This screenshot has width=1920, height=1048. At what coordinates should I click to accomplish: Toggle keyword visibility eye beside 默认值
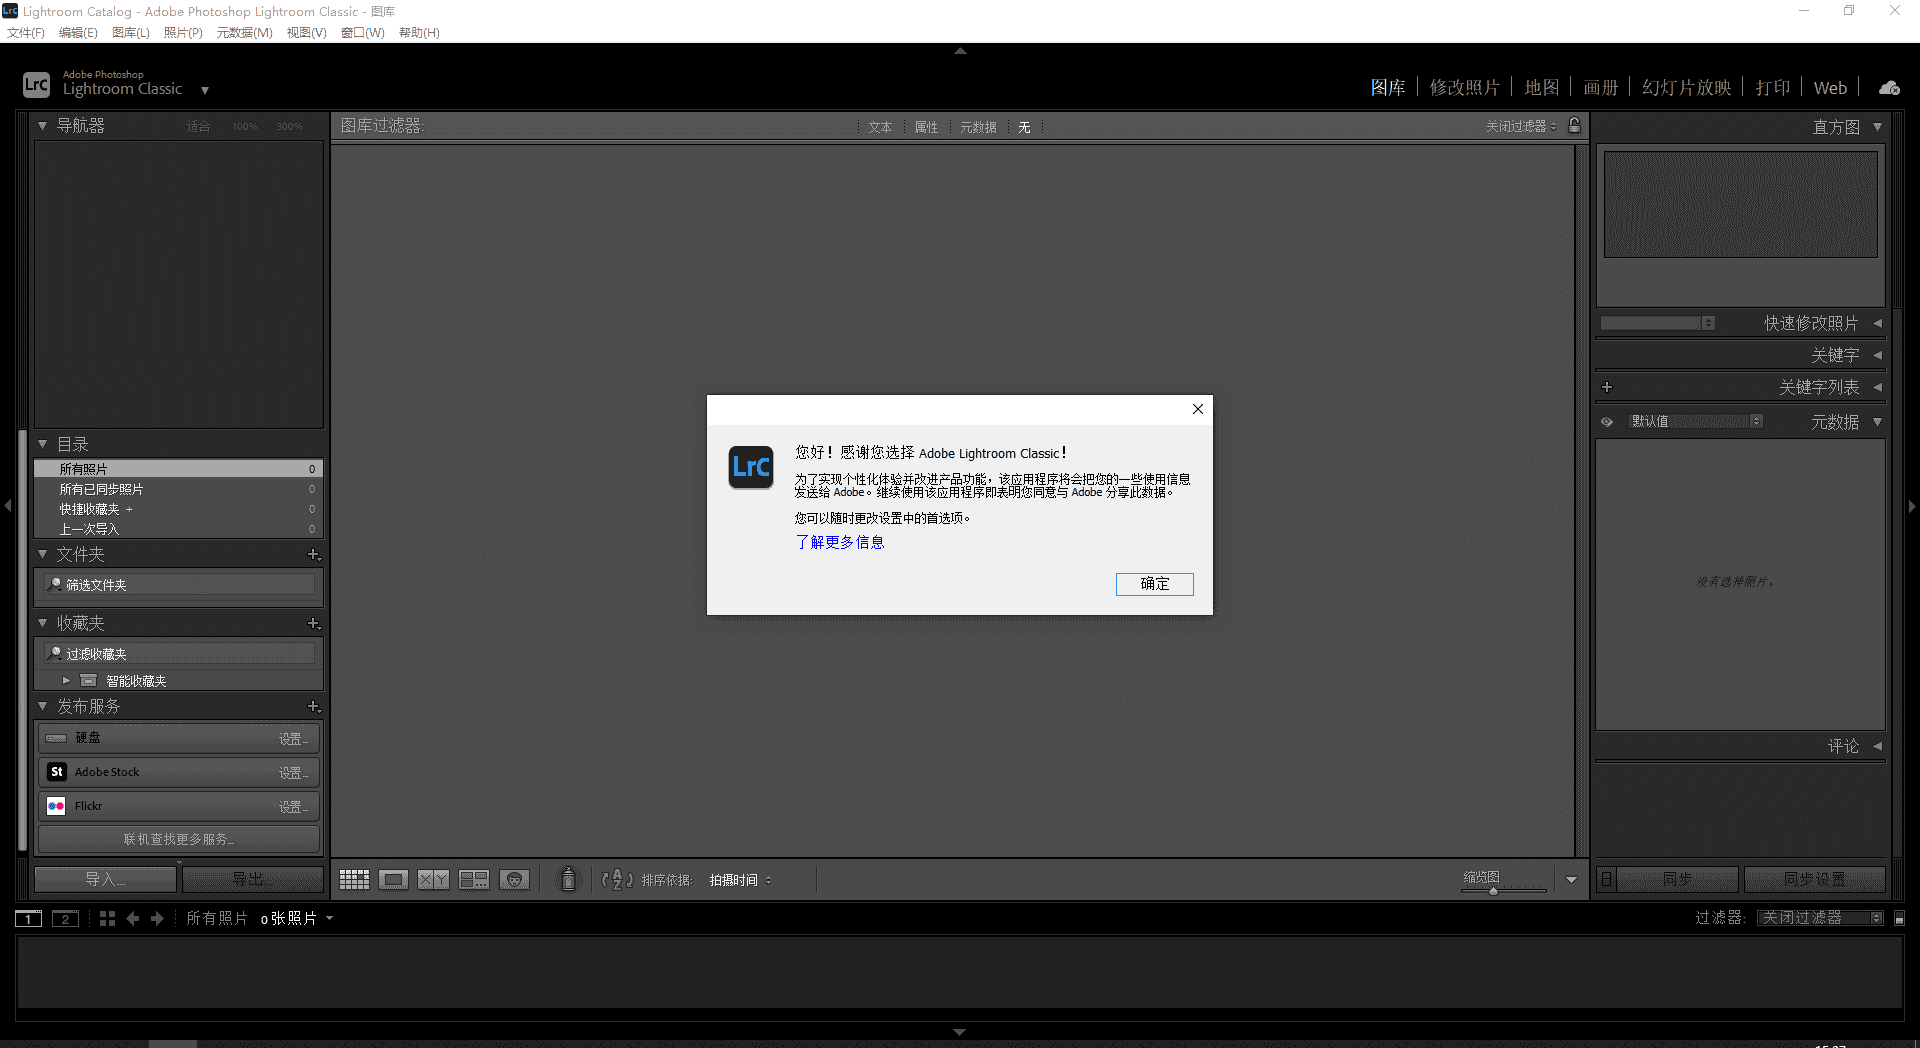click(1607, 421)
